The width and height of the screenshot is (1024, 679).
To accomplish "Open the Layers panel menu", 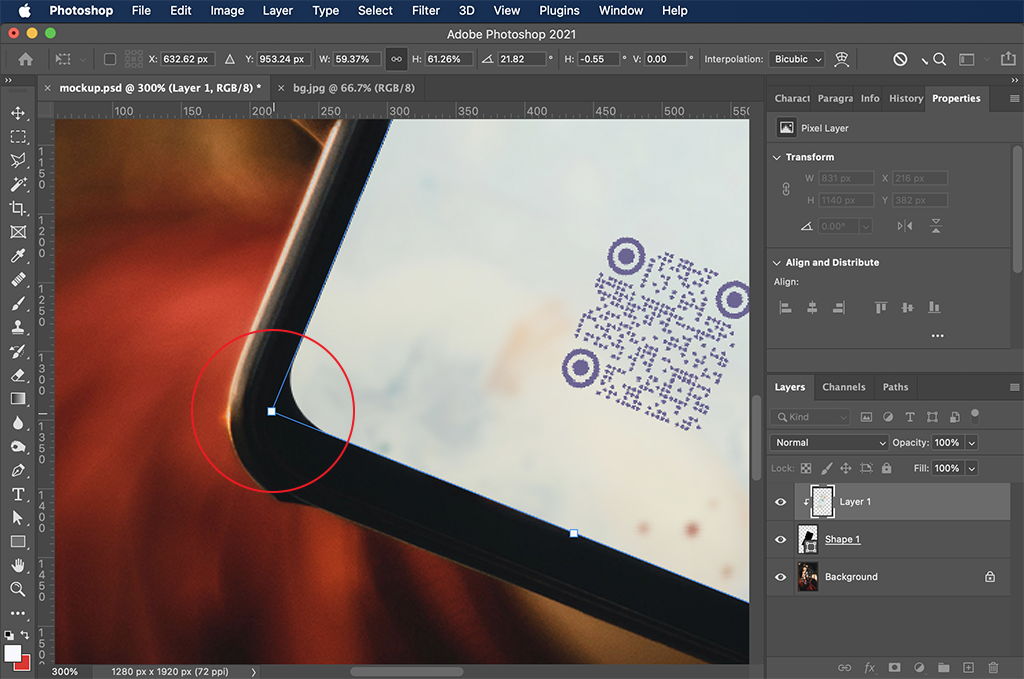I will tap(1014, 387).
